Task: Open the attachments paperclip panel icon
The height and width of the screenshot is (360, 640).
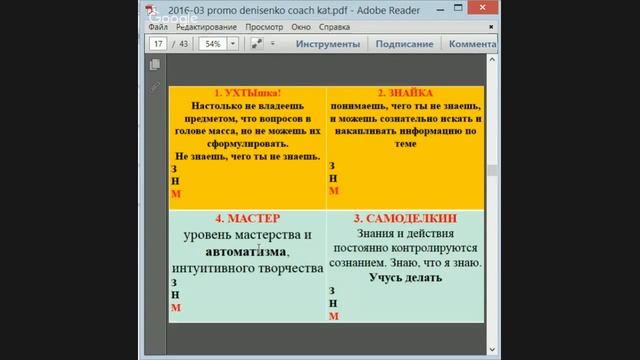Action: click(155, 87)
